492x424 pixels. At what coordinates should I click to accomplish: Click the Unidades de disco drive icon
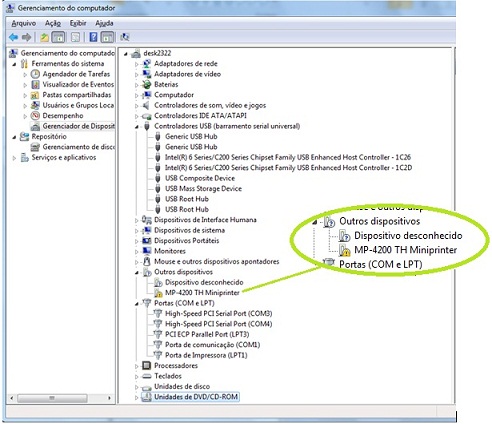point(147,387)
